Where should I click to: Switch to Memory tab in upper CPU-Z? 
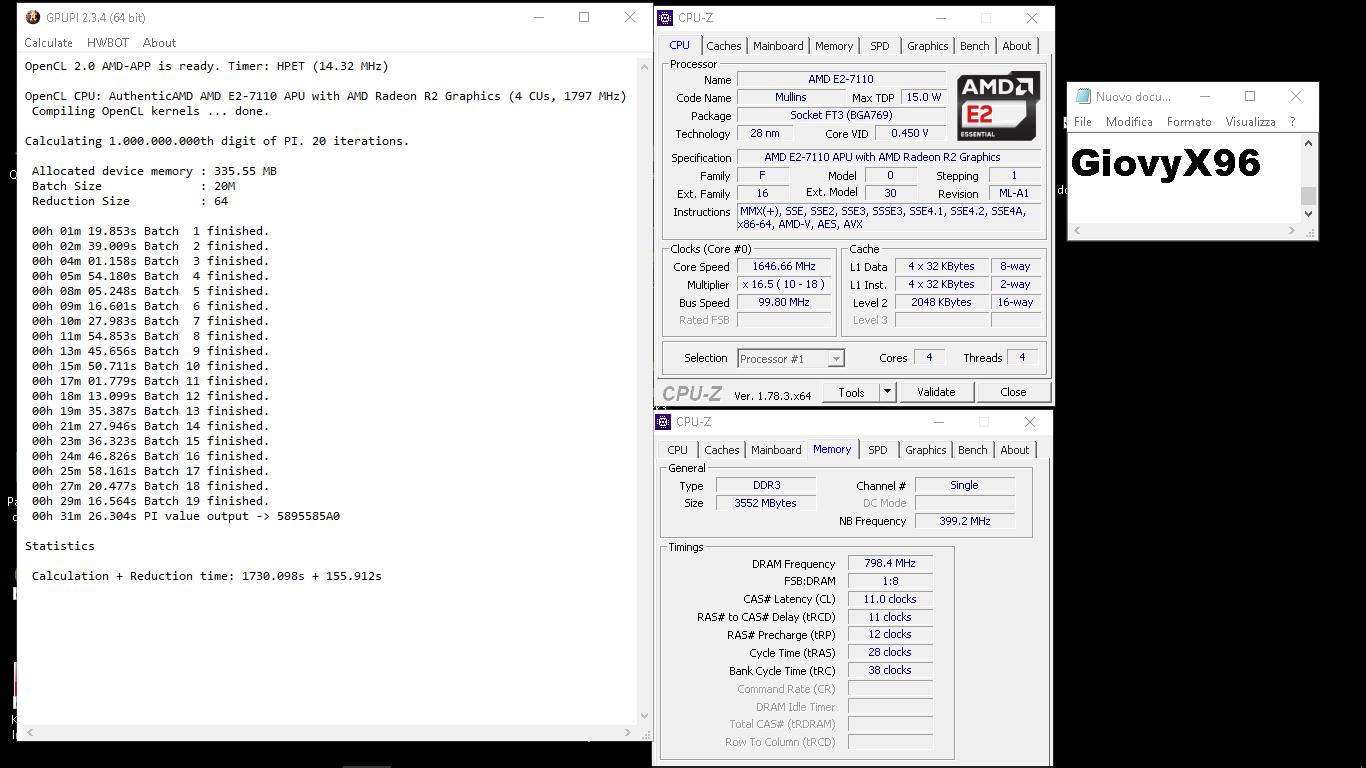(x=834, y=46)
